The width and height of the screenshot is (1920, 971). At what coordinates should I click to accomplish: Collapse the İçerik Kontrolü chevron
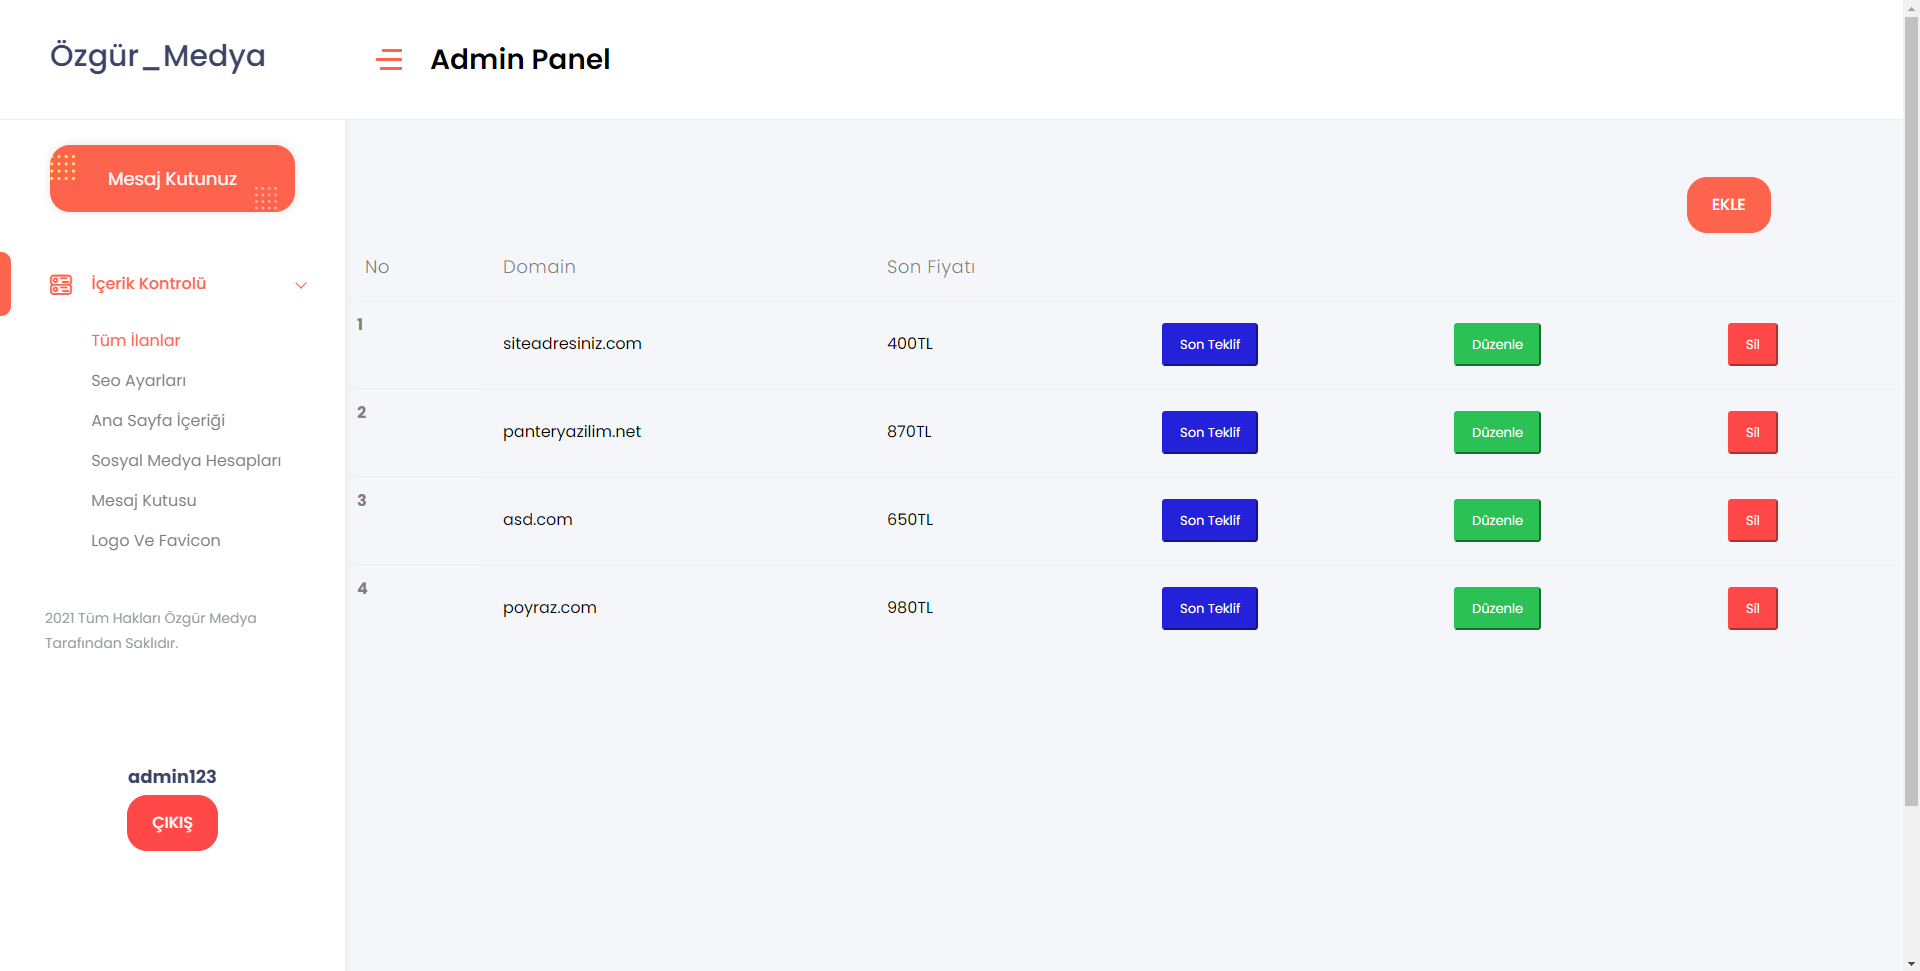301,285
